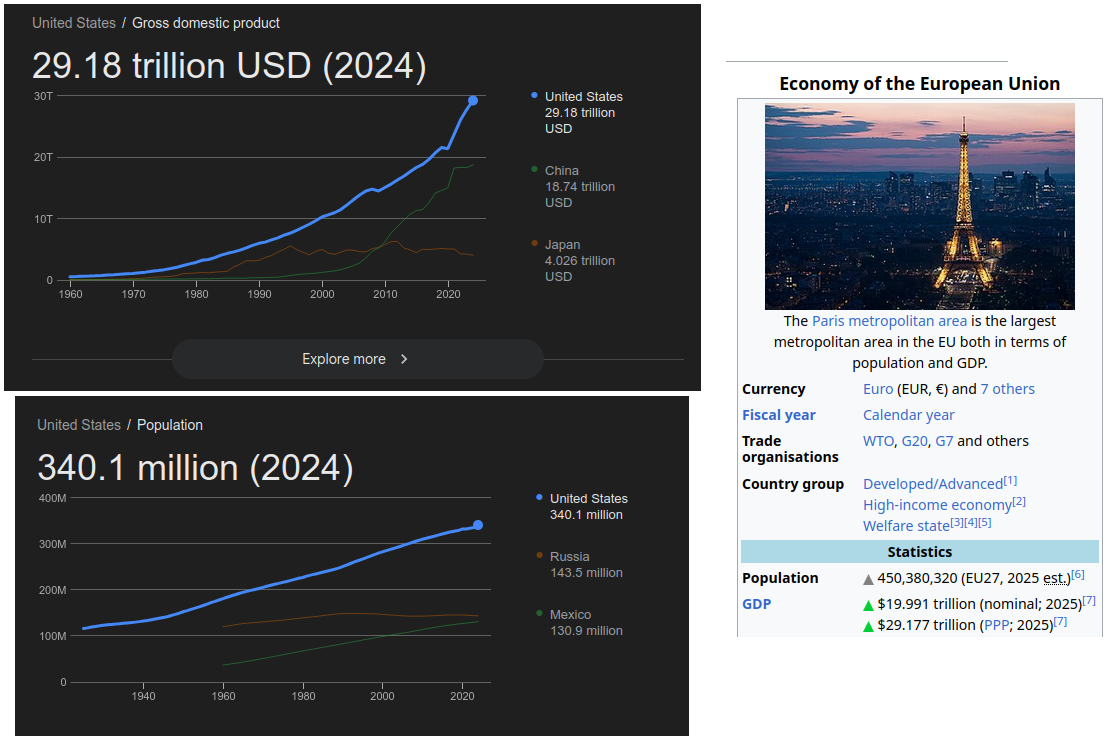Click the chevron arrow in Explore more
Viewport: 1109px width, 743px height.
click(404, 359)
